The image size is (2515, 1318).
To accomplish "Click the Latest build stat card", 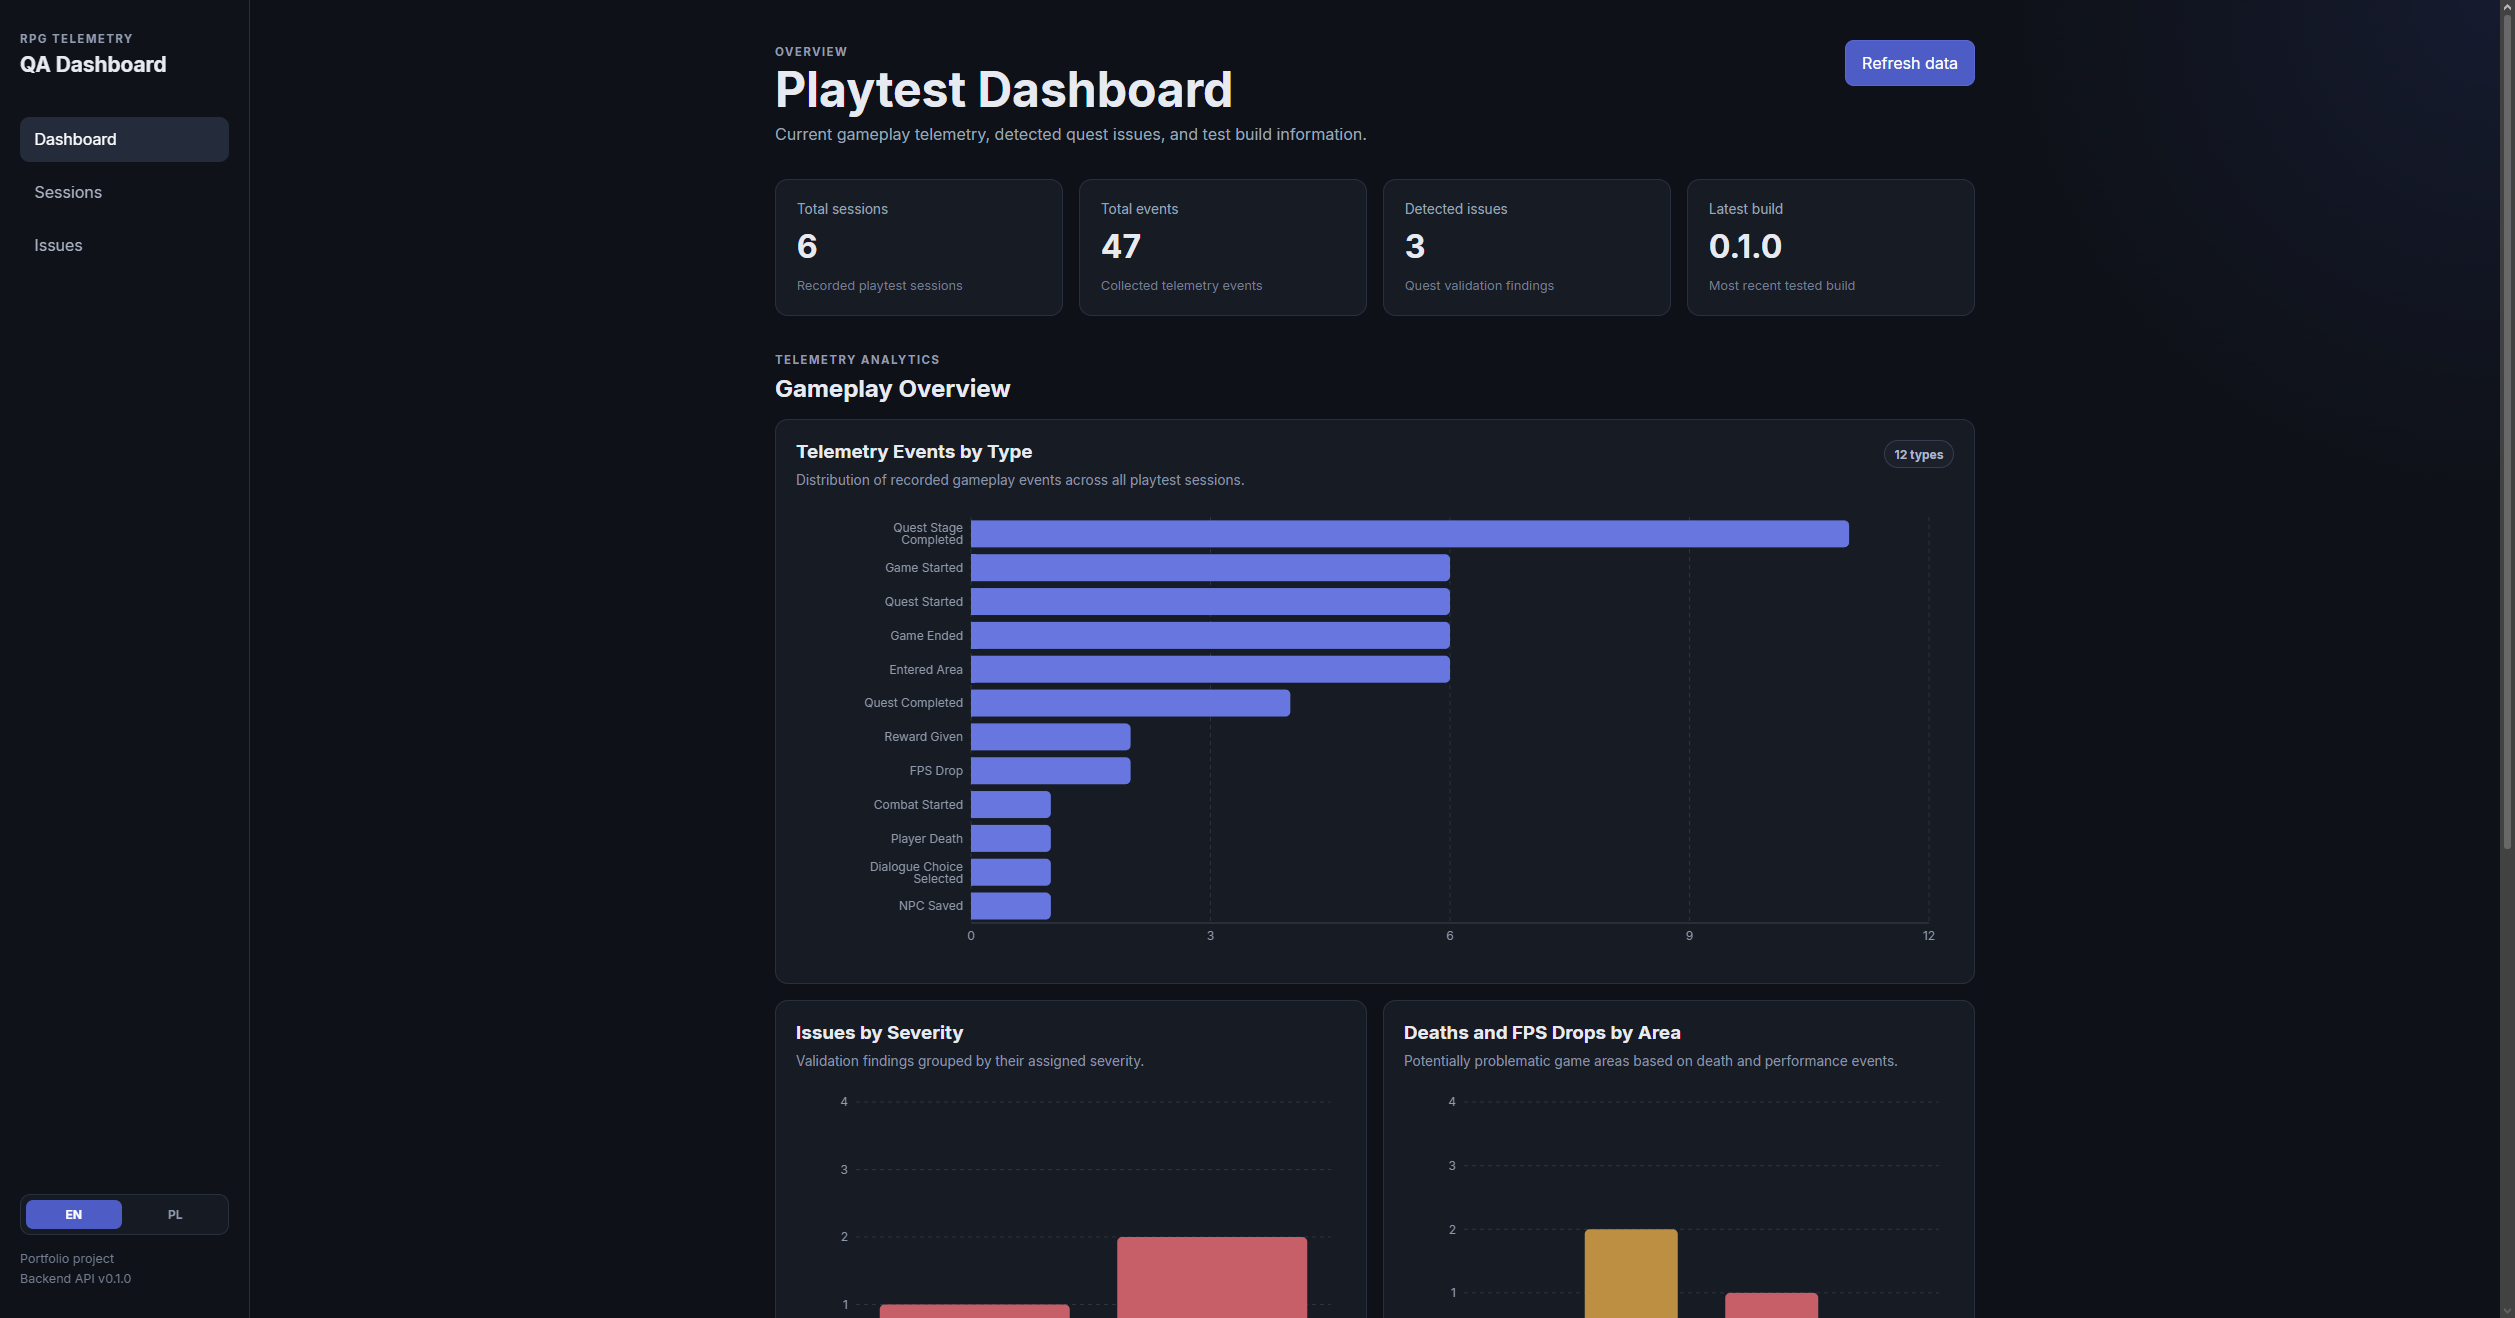I will [x=1830, y=247].
